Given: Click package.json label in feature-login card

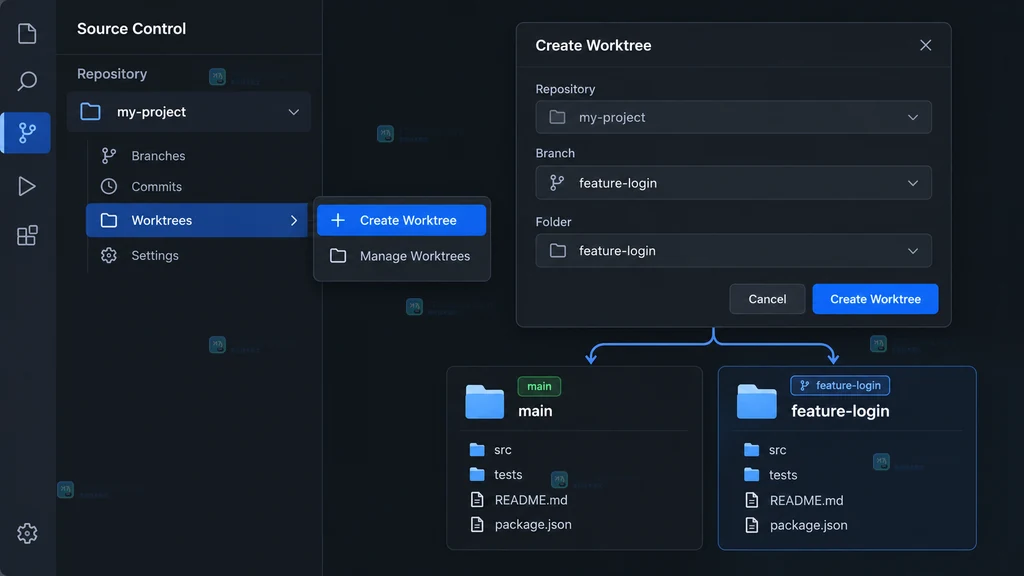Looking at the screenshot, I should point(808,525).
